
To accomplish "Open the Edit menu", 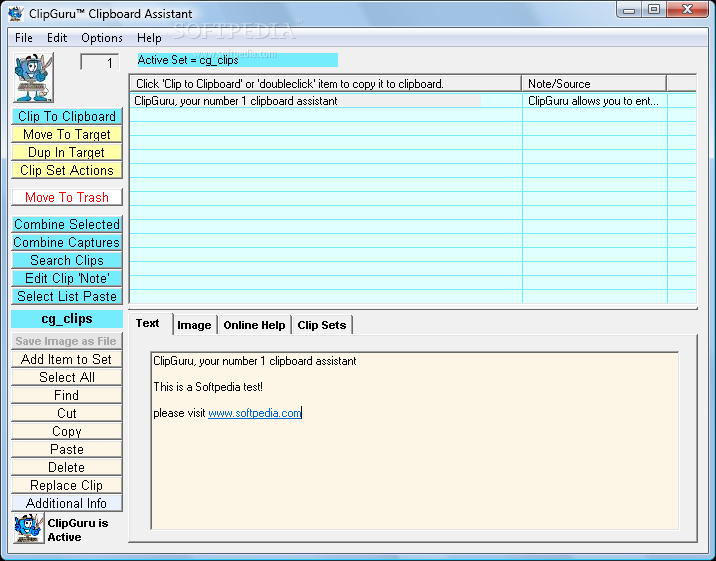I will (57, 38).
